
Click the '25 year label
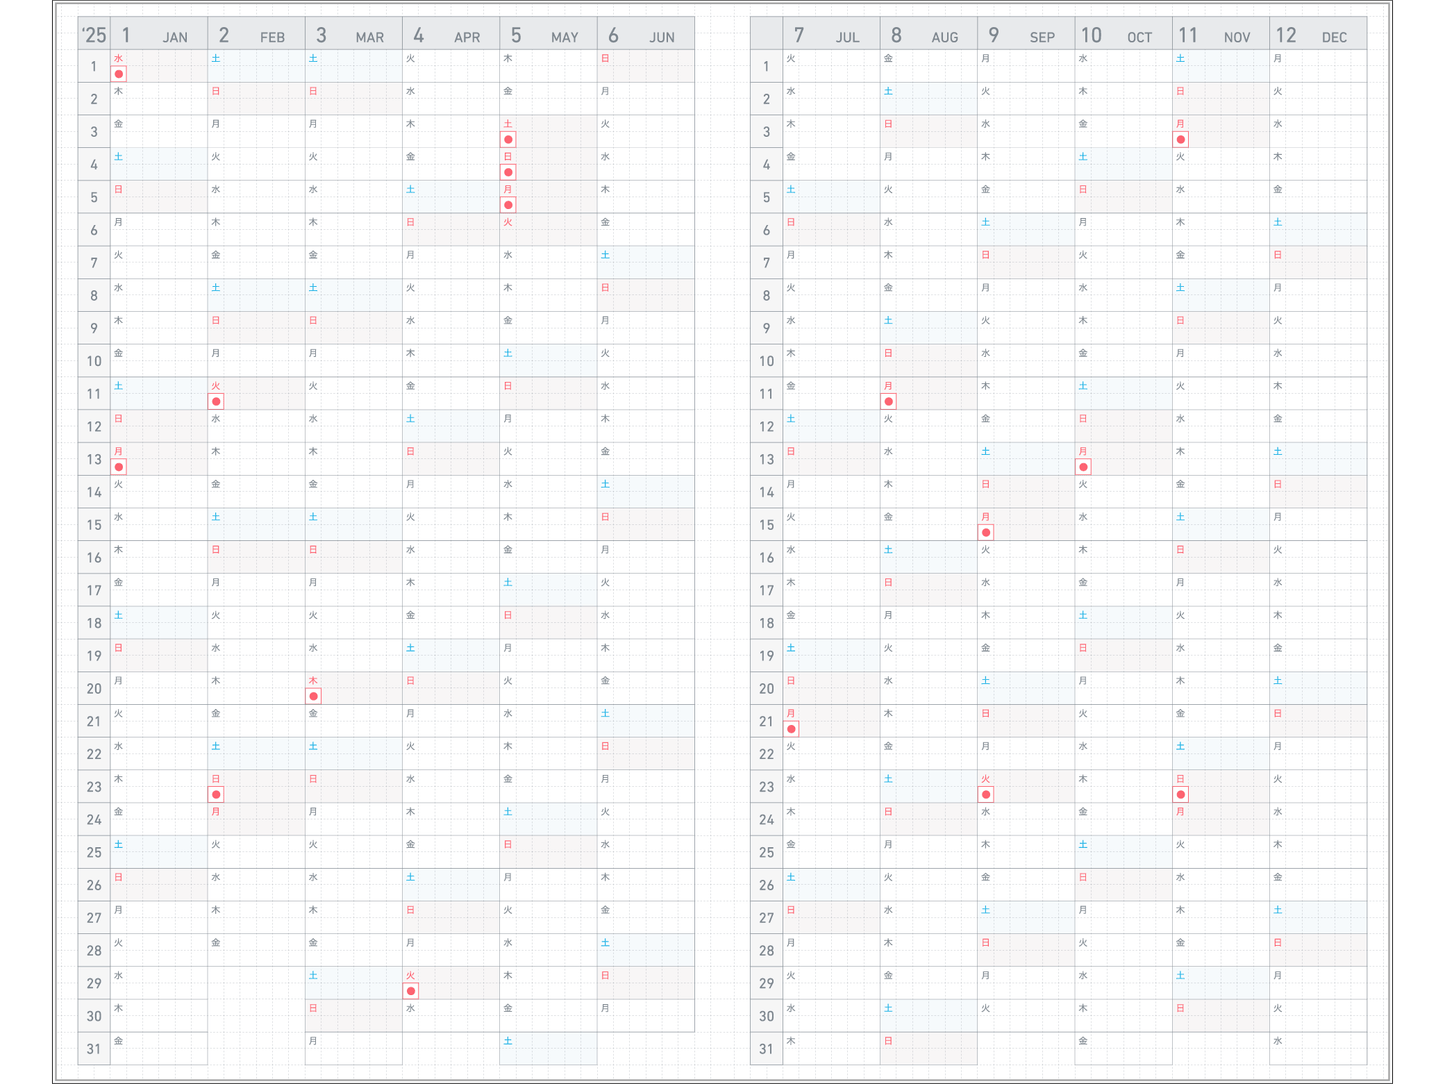coord(94,35)
